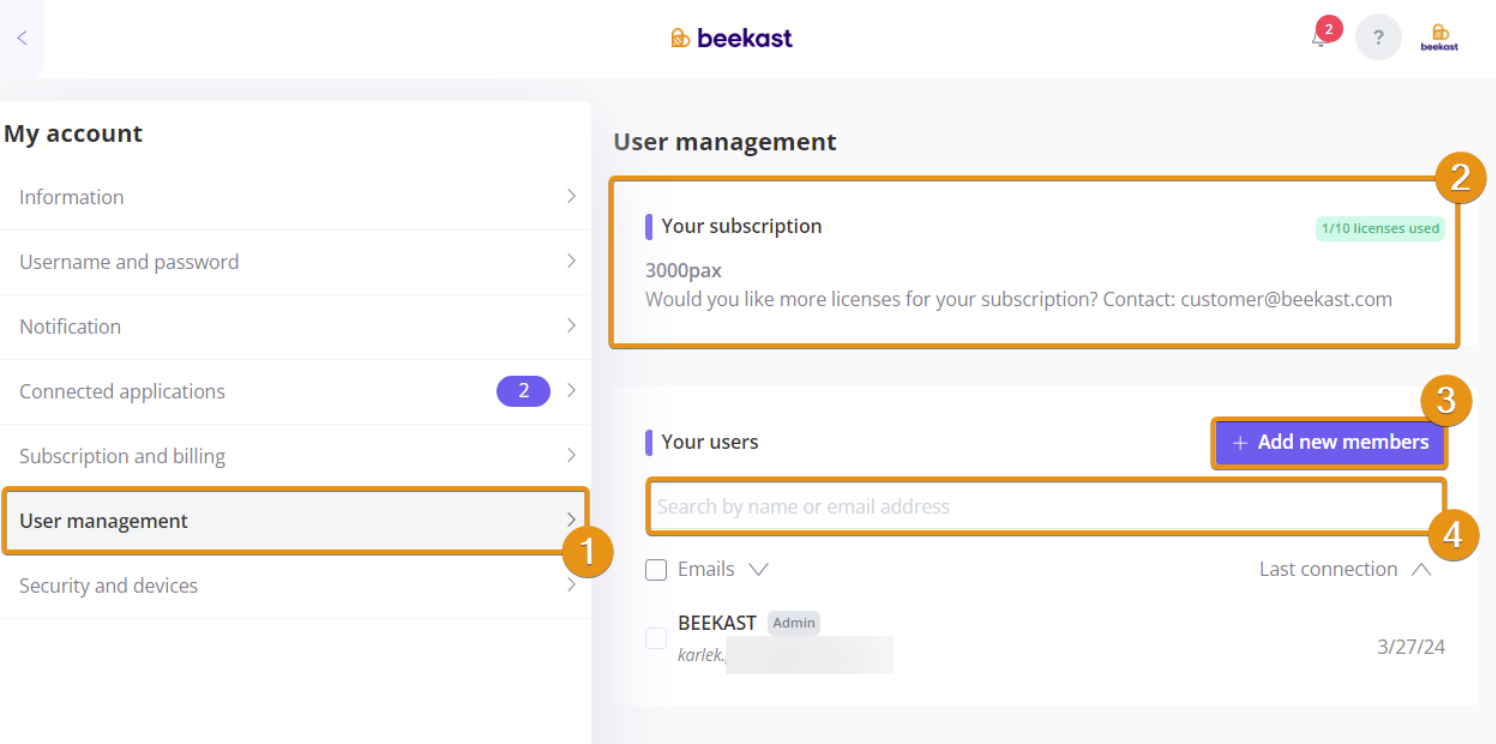Viewport: 1496px width, 744px height.
Task: Click the search by name field
Action: 1046,506
